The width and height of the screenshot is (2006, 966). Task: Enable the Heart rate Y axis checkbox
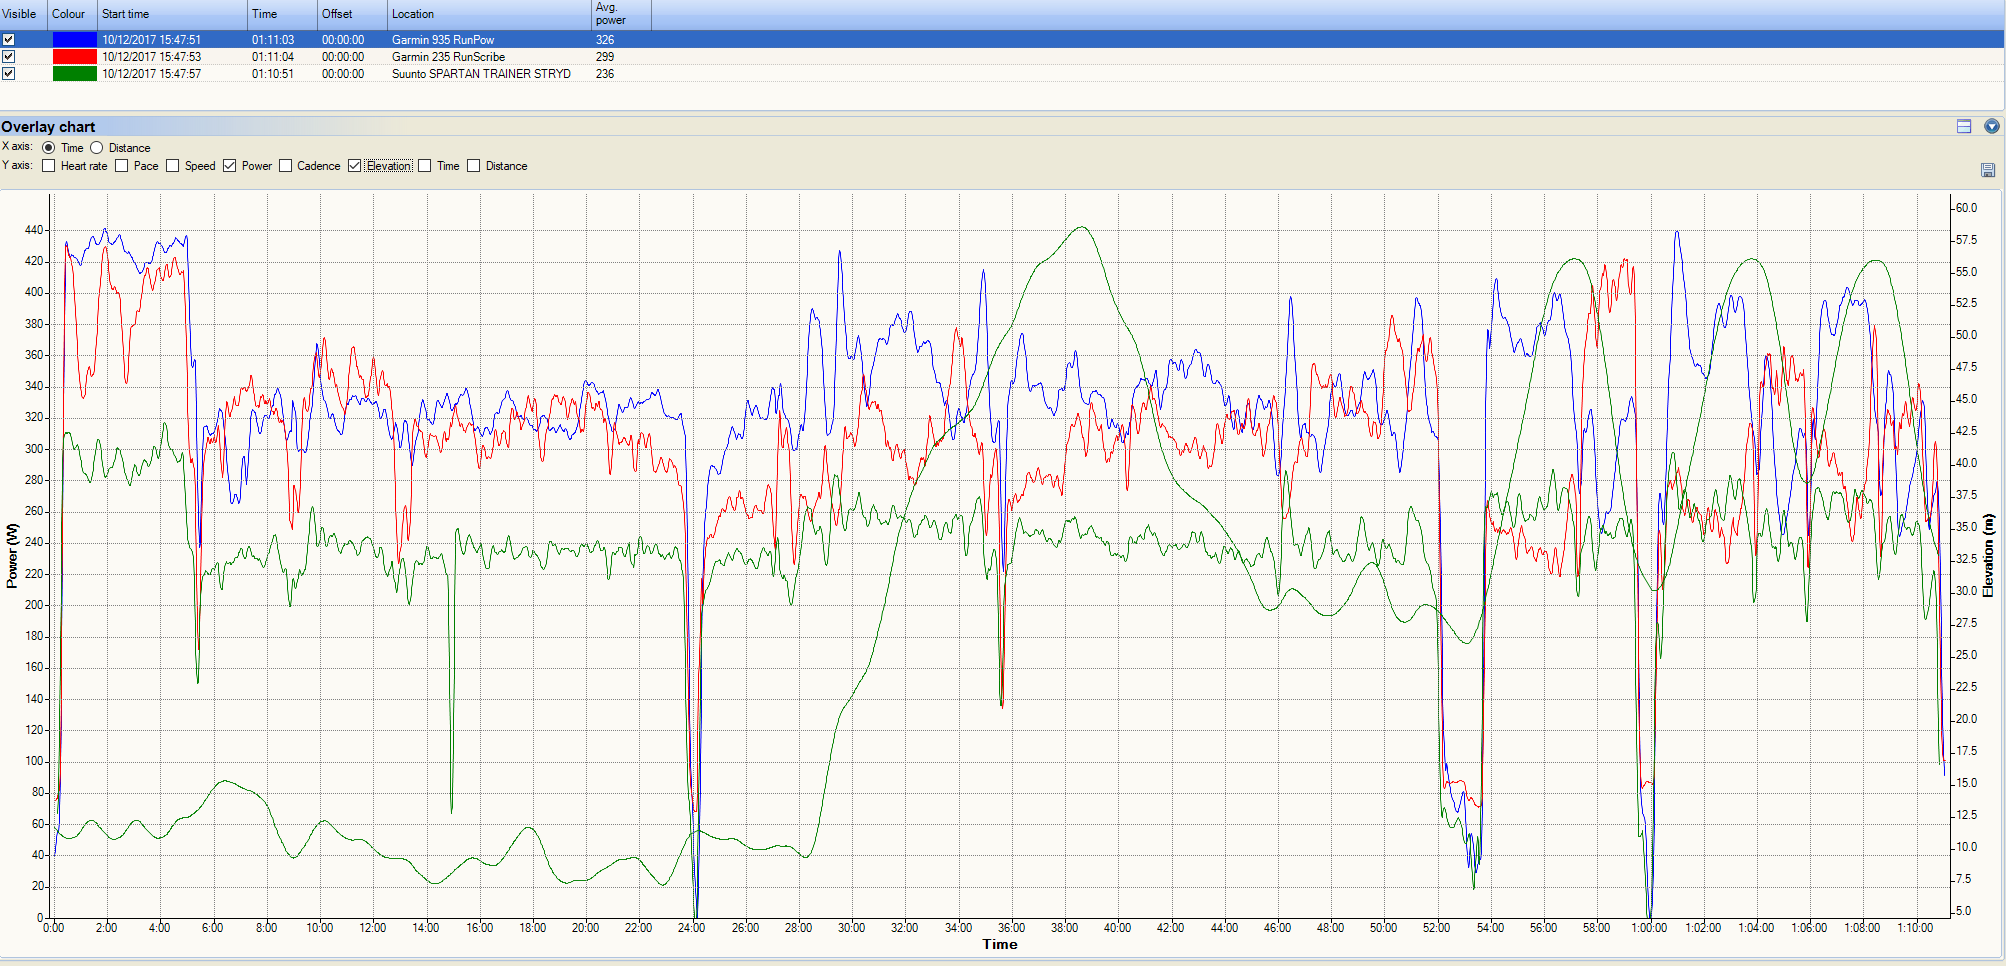pyautogui.click(x=49, y=166)
